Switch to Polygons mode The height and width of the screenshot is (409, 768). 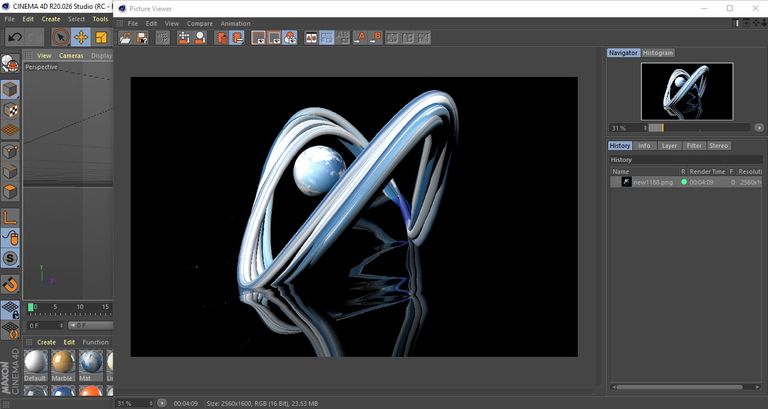coord(10,192)
